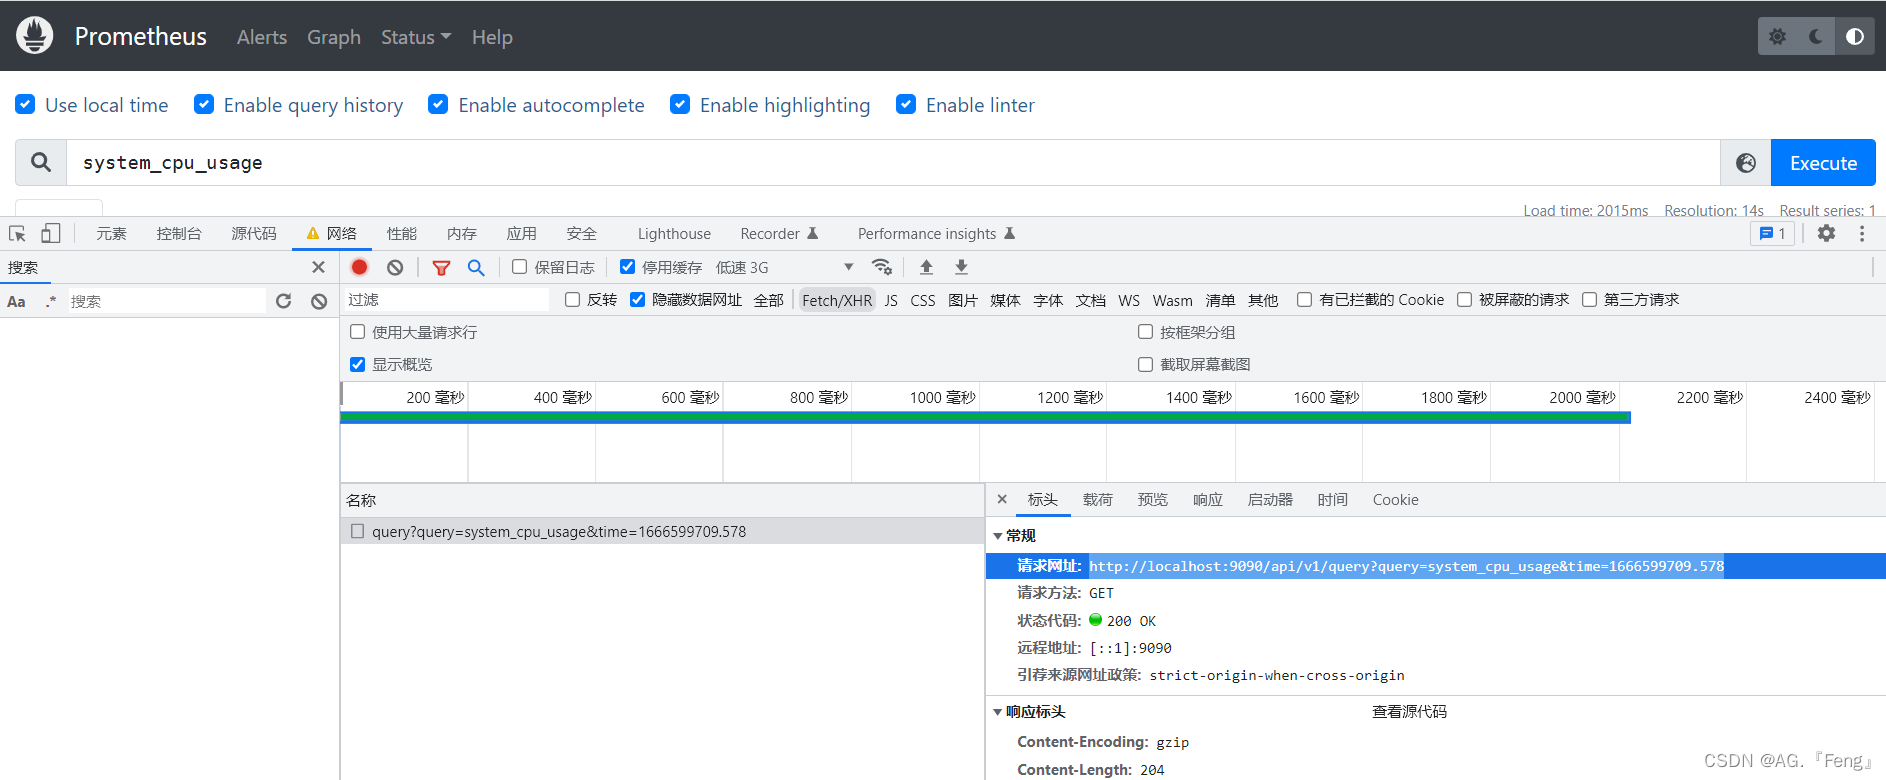The image size is (1886, 780).
Task: Enable 使用大量请求行 checkbox
Action: click(x=357, y=332)
